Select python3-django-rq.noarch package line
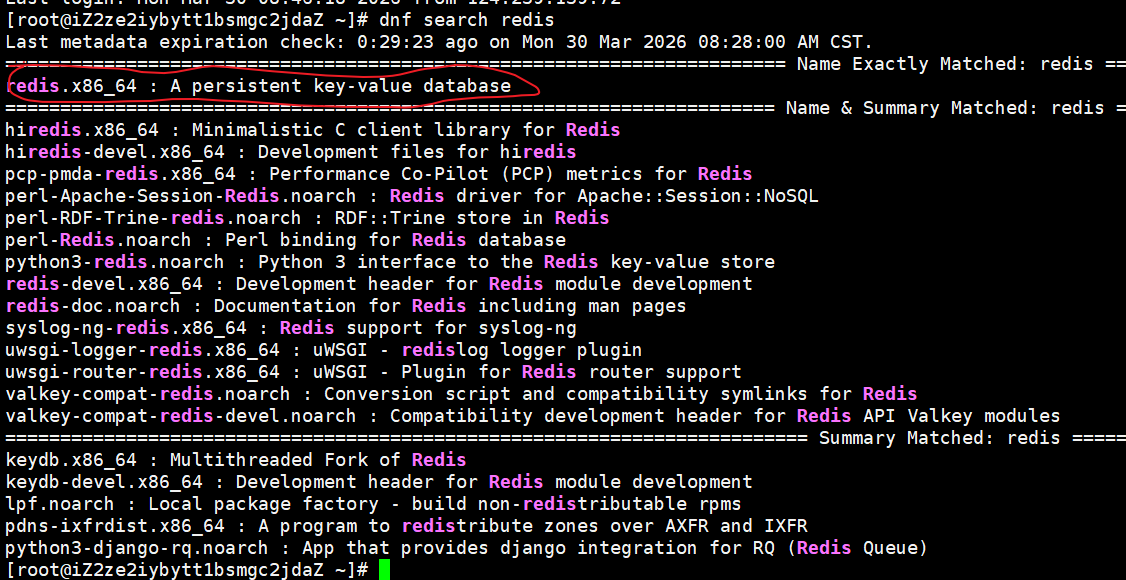 click(x=466, y=548)
